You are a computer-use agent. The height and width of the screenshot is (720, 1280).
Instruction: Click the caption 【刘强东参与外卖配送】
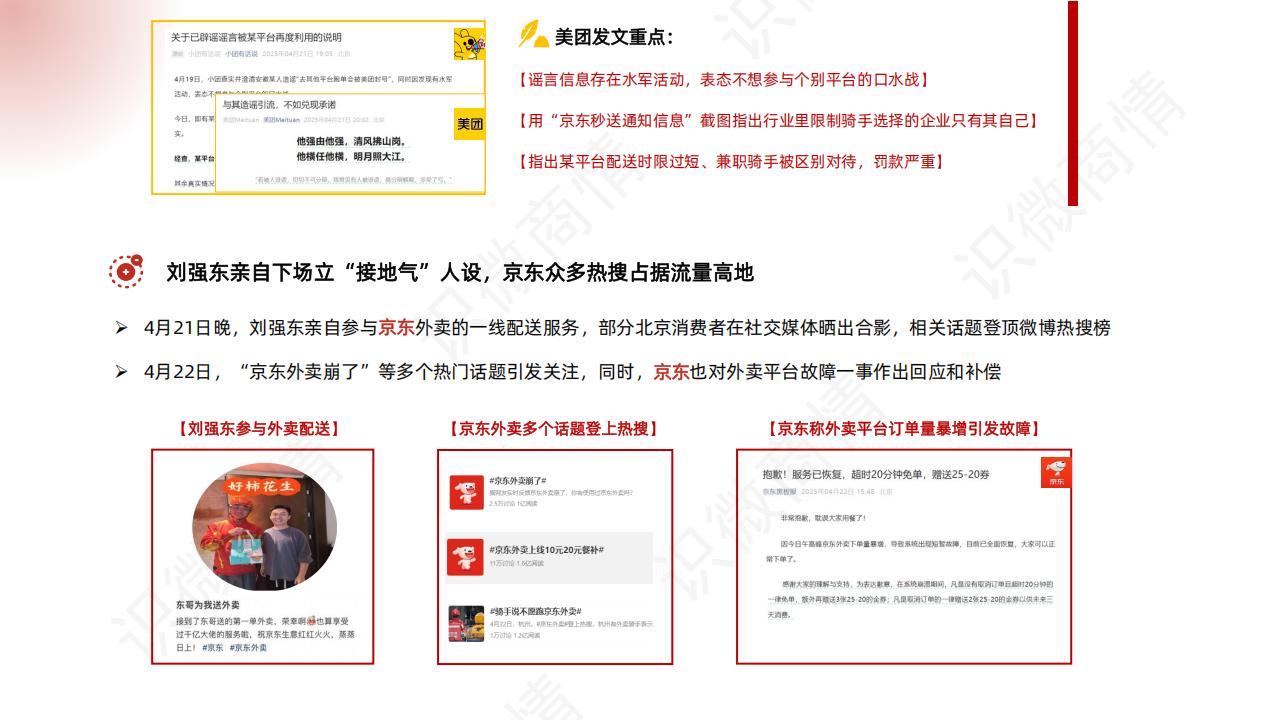pyautogui.click(x=259, y=429)
